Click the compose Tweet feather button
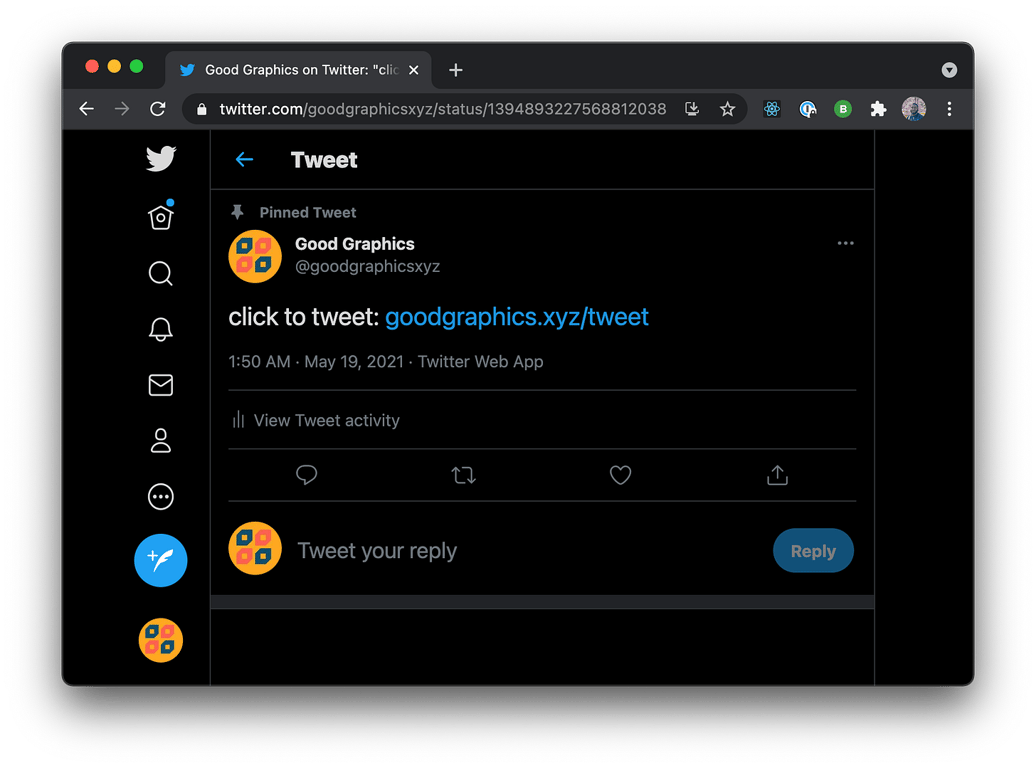 tap(161, 560)
